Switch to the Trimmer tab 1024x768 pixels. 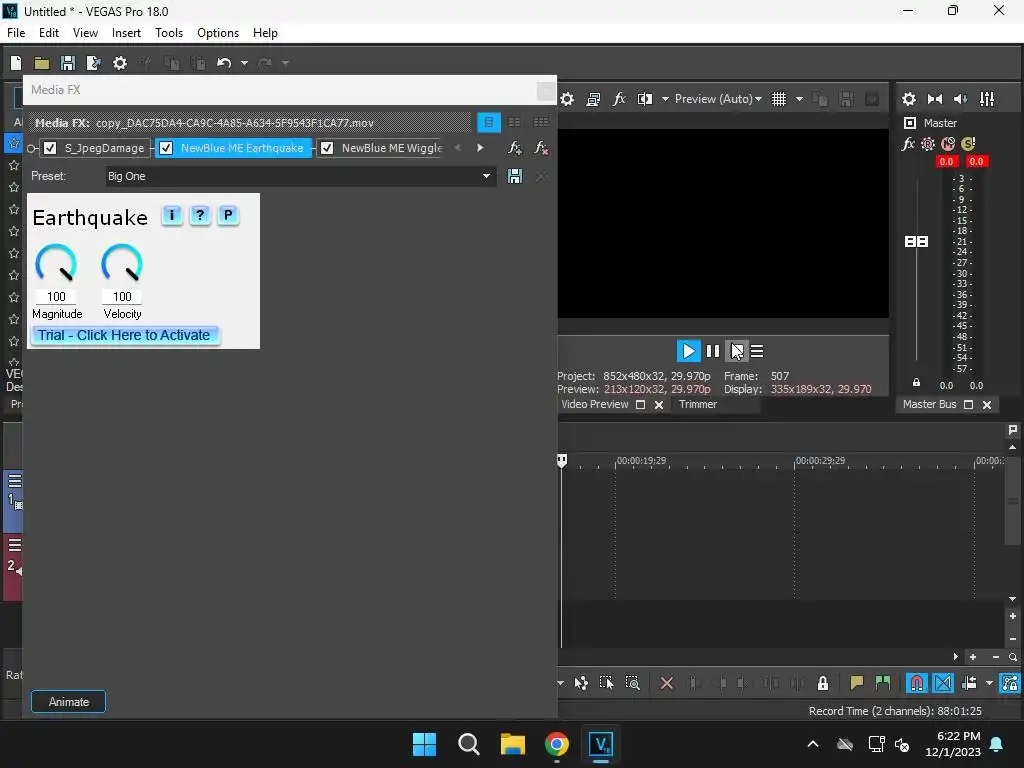[697, 404]
